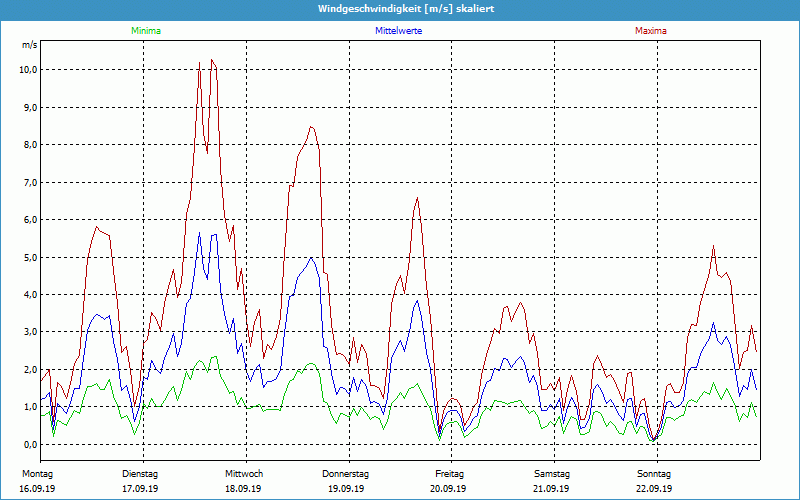Click the m/s unit label
The height and width of the screenshot is (500, 800).
[x=30, y=45]
